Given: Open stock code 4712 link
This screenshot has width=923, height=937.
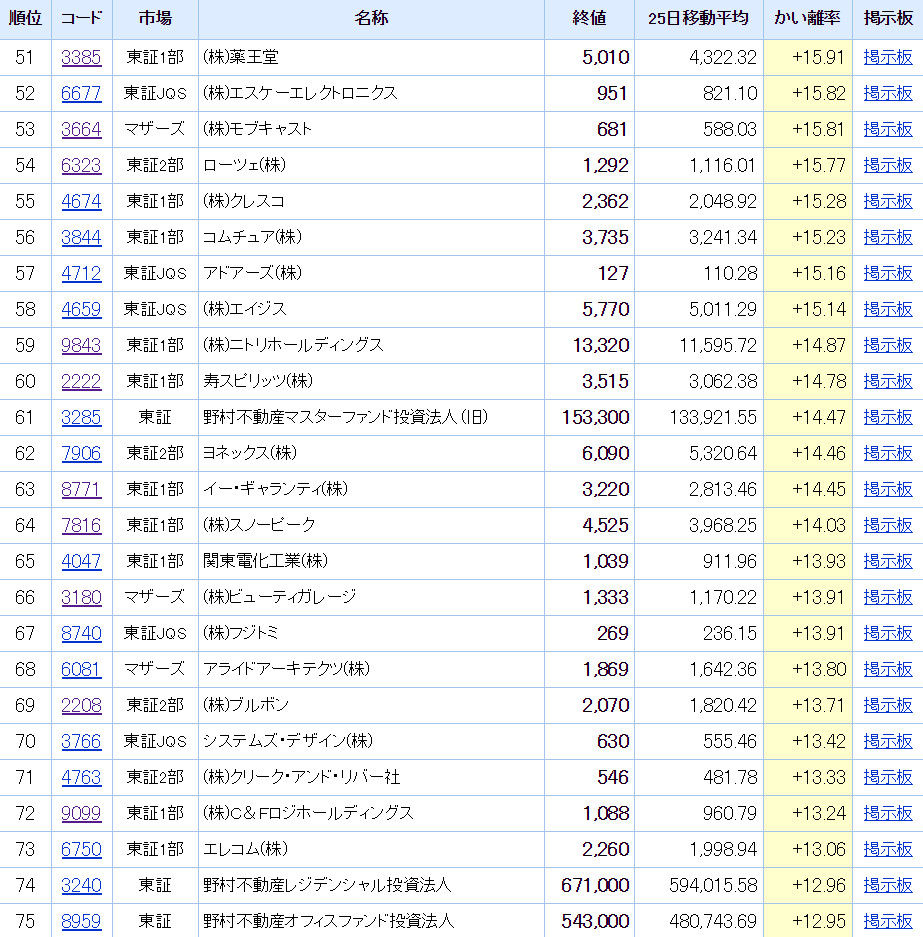Looking at the screenshot, I should coord(81,273).
